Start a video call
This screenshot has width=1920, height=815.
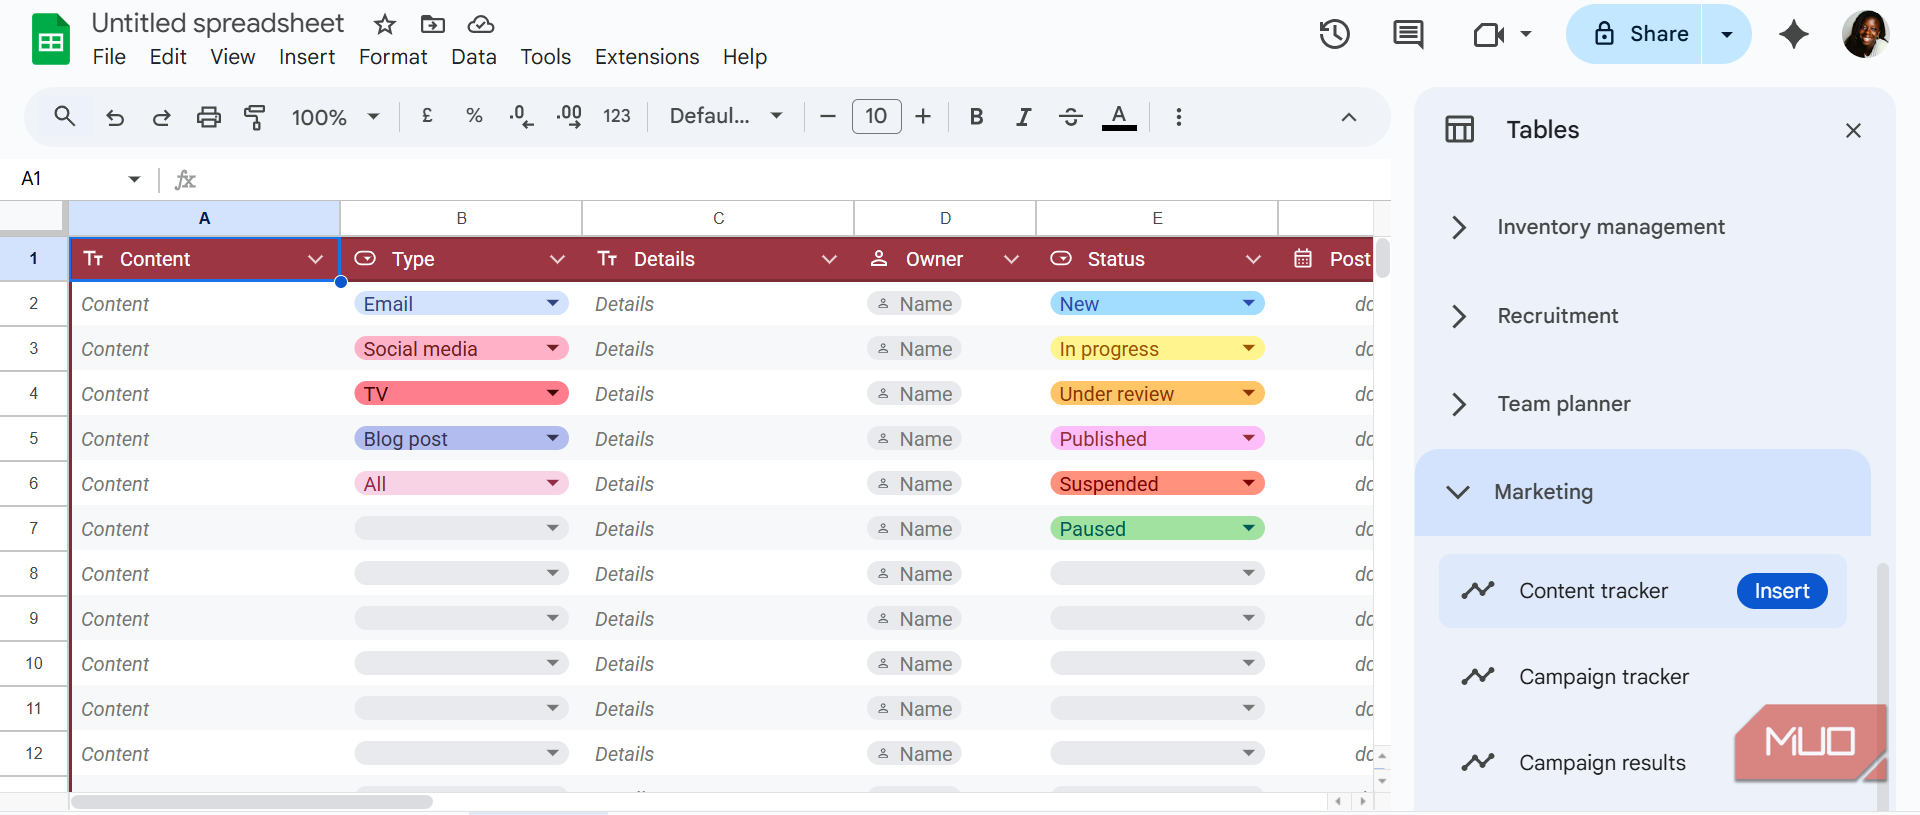(1490, 35)
